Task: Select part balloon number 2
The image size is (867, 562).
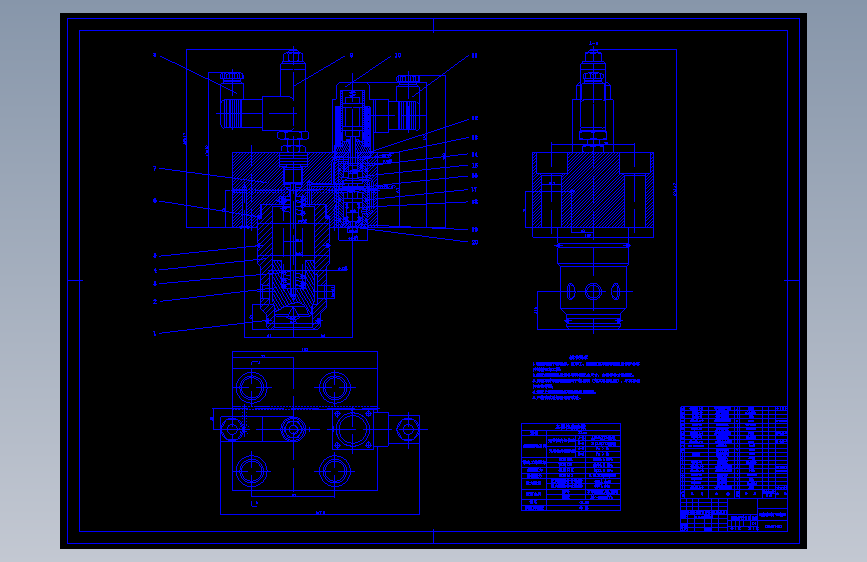Action: (x=155, y=301)
